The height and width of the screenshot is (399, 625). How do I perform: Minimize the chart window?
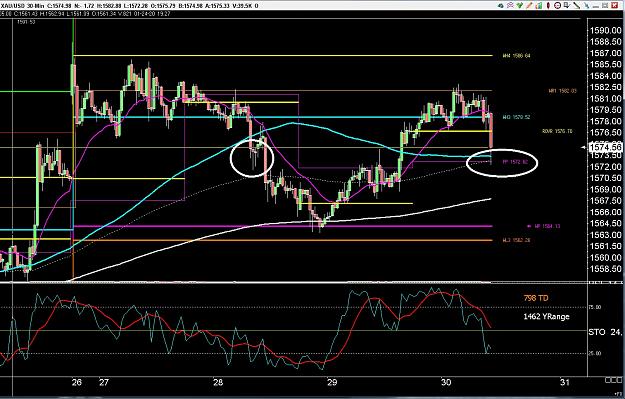(596, 6)
